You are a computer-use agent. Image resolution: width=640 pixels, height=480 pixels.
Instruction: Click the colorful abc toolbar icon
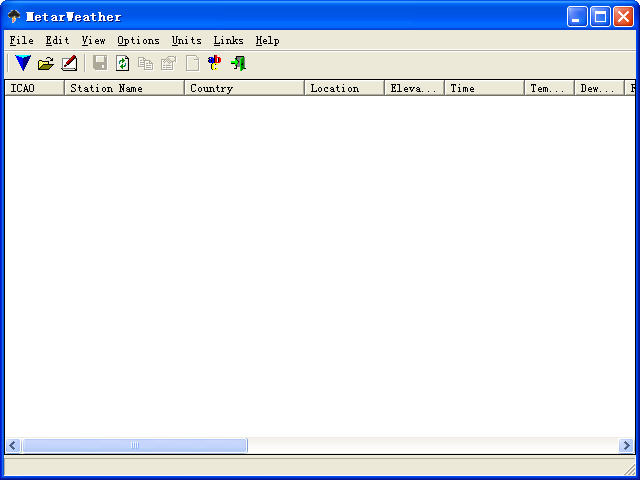214,63
